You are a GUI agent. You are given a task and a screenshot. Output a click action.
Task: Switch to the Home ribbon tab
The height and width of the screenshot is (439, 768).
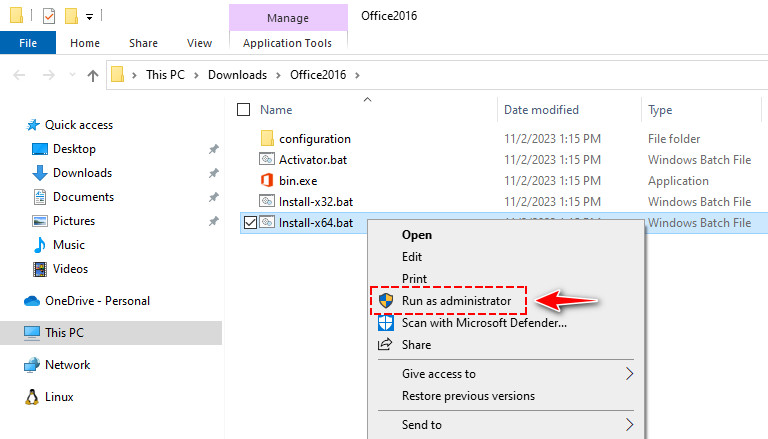(85, 43)
